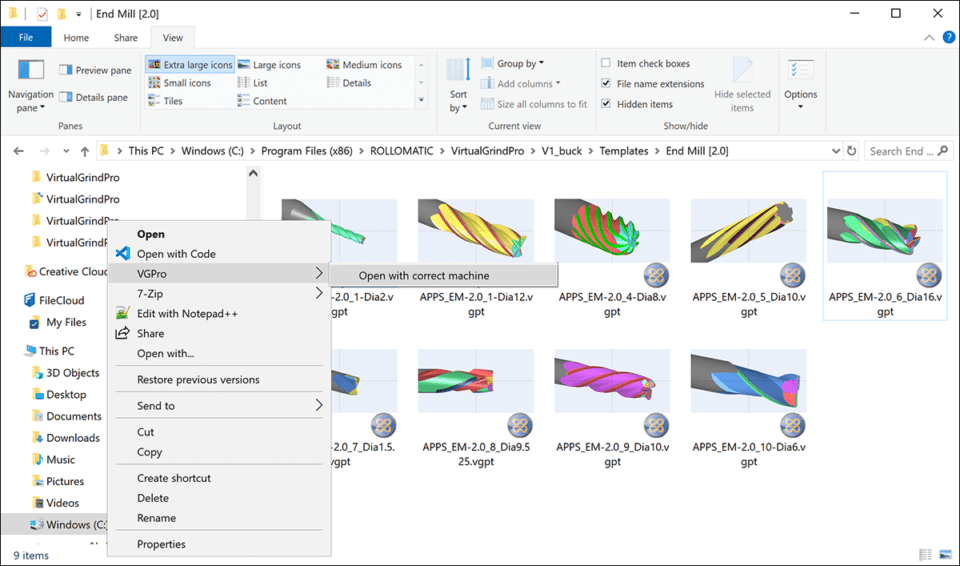Switch to Content layout
960x566 pixels.
pos(262,101)
